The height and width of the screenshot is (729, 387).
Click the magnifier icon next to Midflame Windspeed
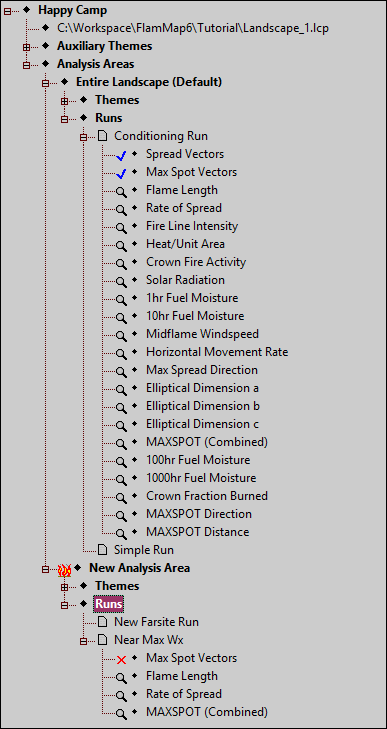click(121, 335)
